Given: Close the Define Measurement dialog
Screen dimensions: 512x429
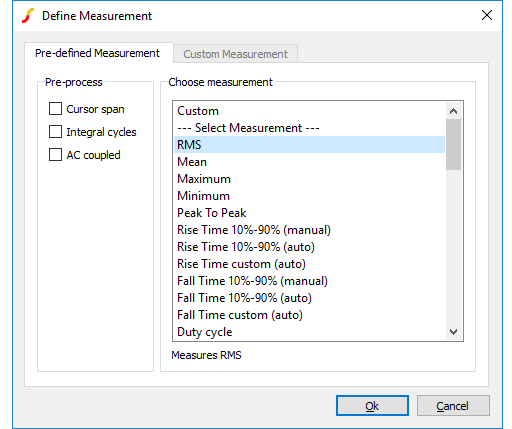Looking at the screenshot, I should point(487,15).
